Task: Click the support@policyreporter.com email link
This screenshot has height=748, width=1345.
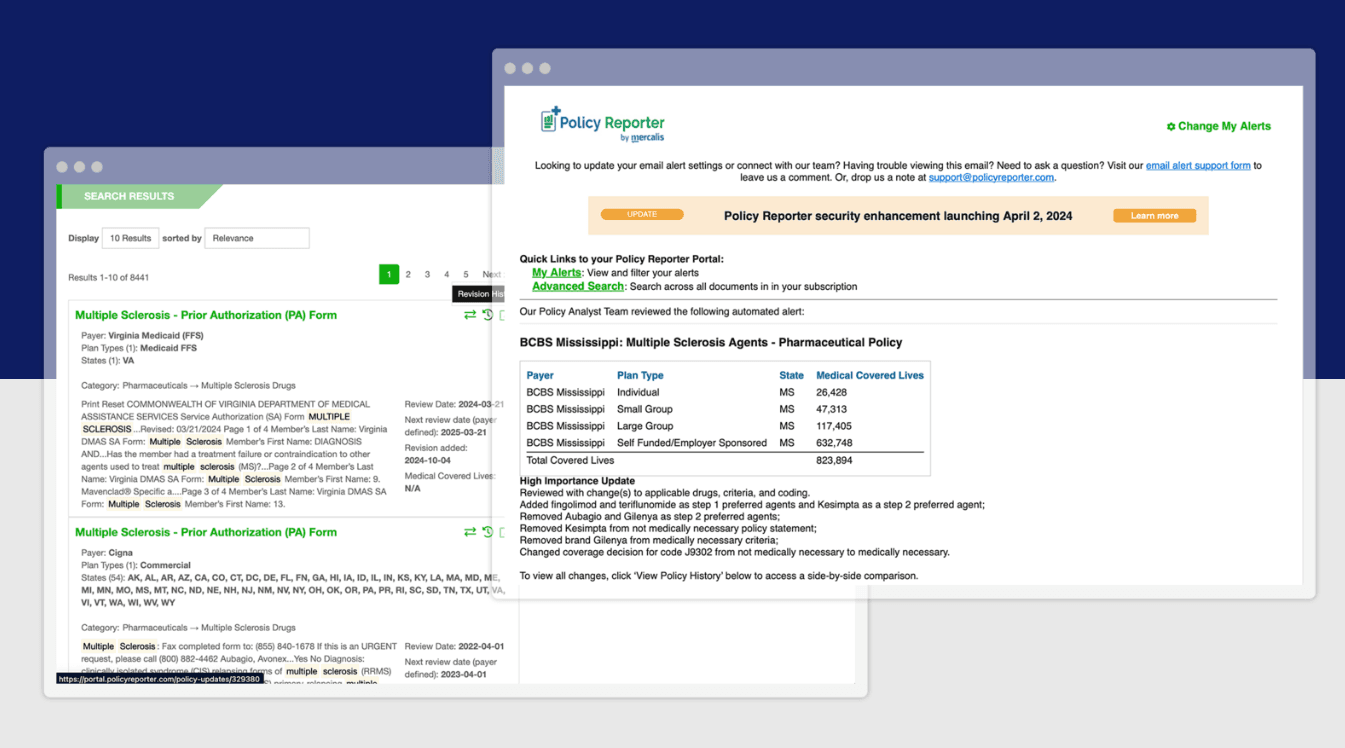Action: (991, 177)
